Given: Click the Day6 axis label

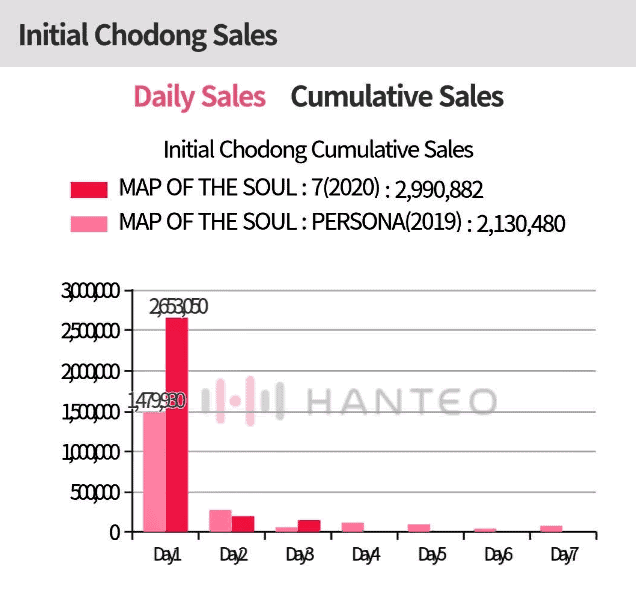Looking at the screenshot, I should pyautogui.click(x=498, y=555).
